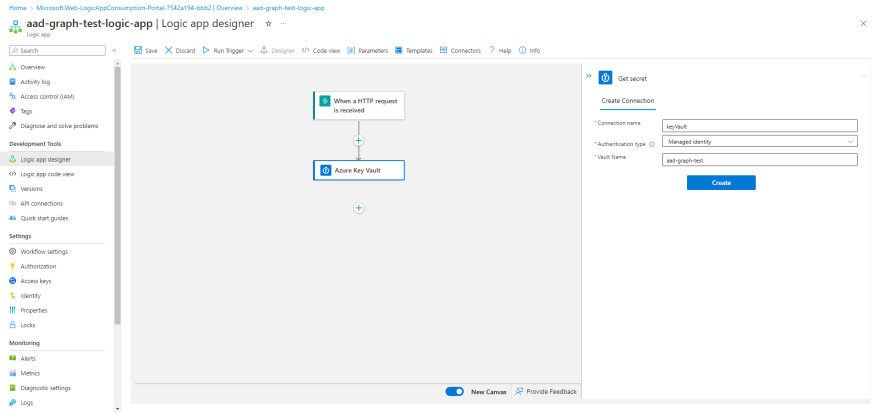Open the Microsoft.Web-LogicAppConsumption Overview breadcrumb
Viewport: 880px width, 413px height.
click(139, 8)
